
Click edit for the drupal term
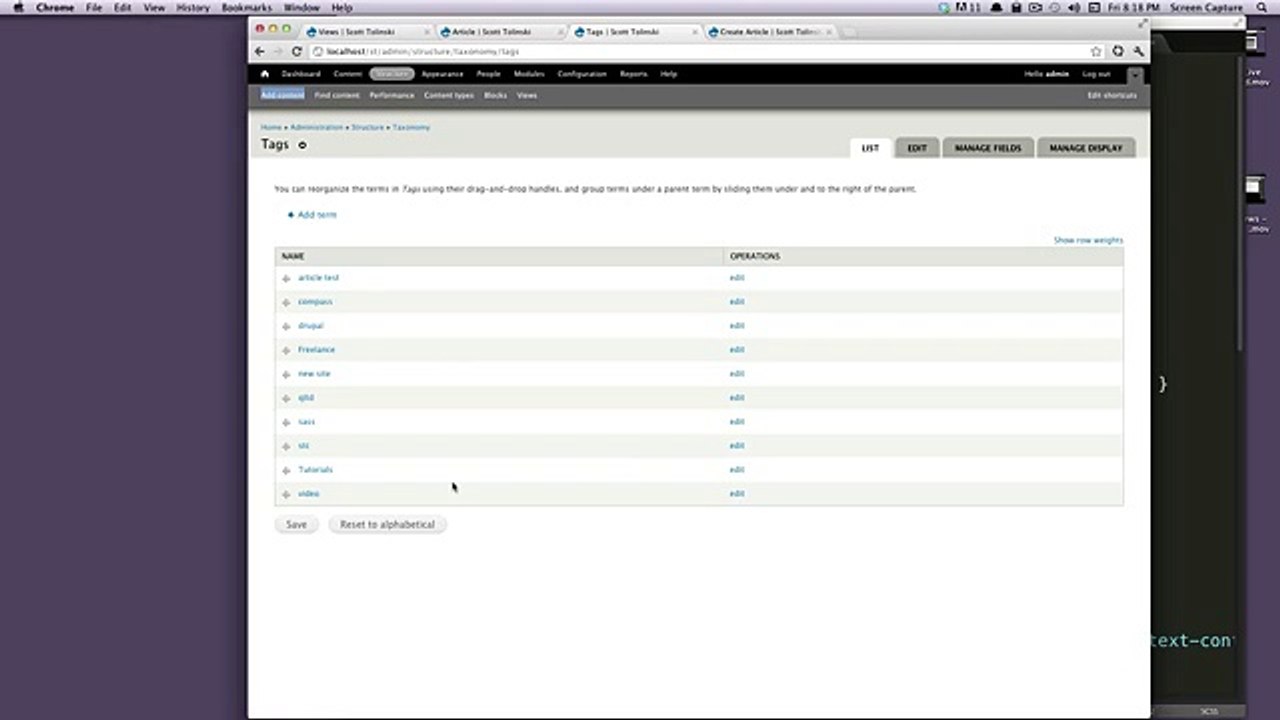coord(737,326)
